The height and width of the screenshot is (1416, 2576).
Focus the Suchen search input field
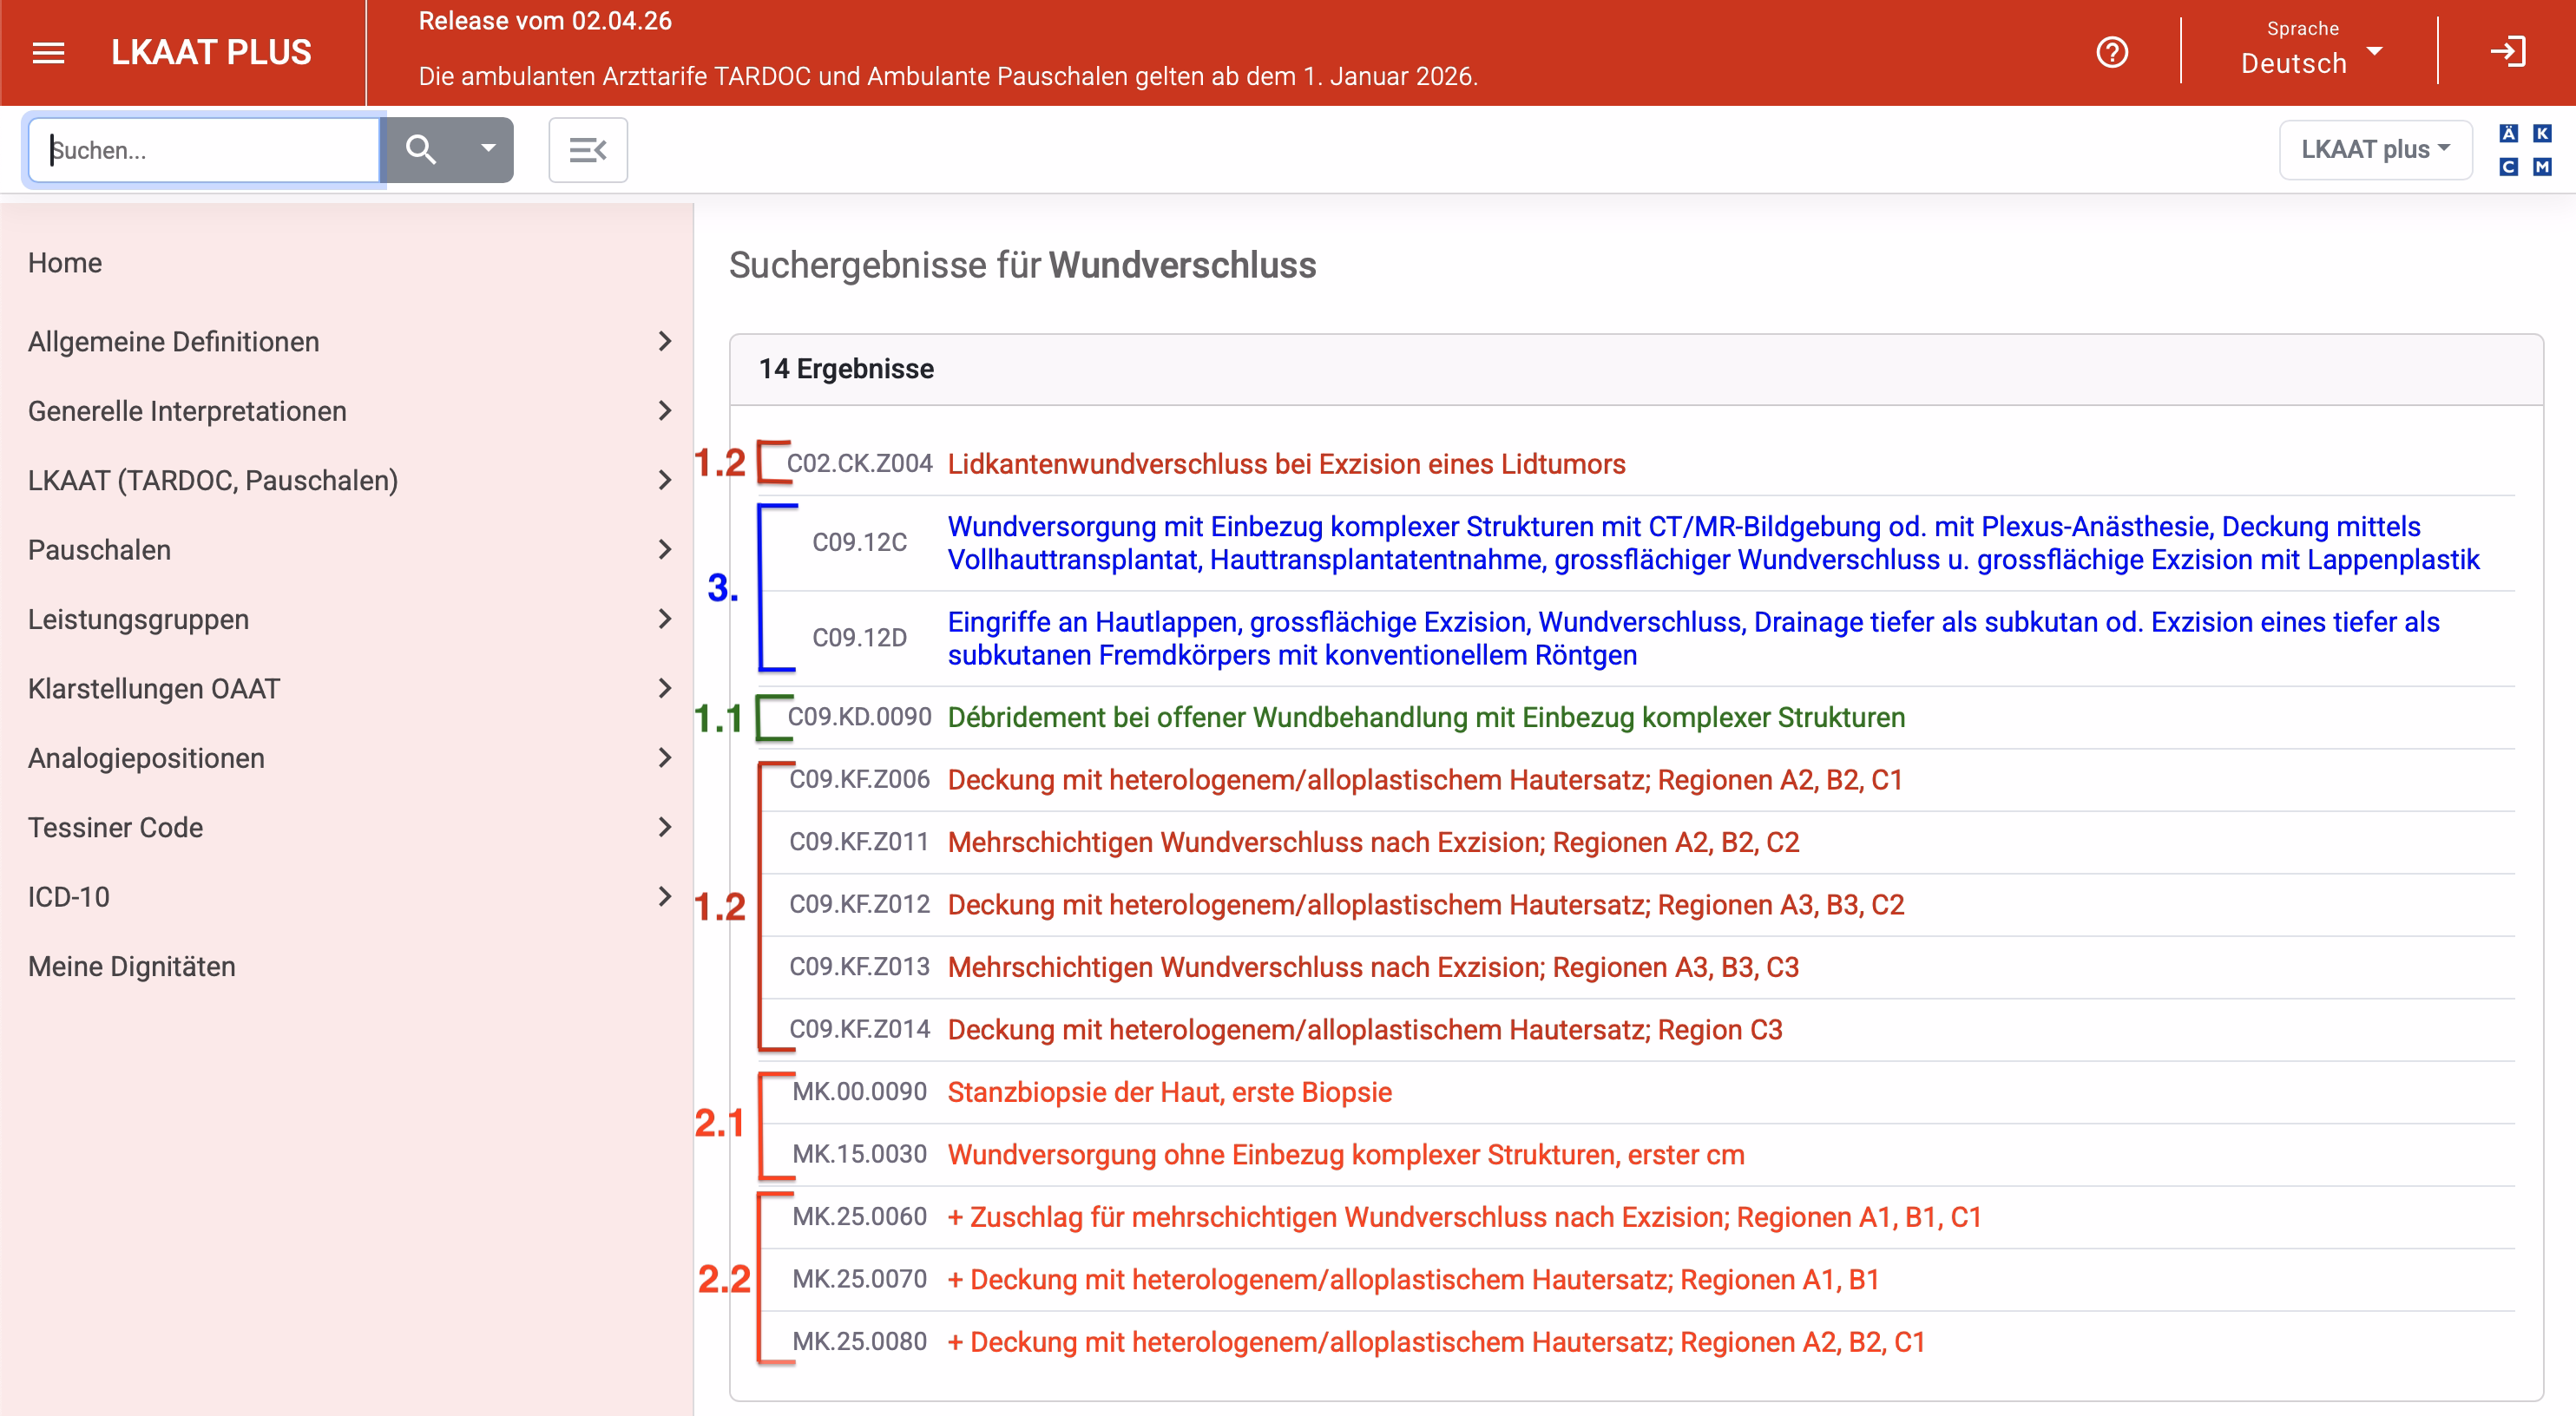205,150
